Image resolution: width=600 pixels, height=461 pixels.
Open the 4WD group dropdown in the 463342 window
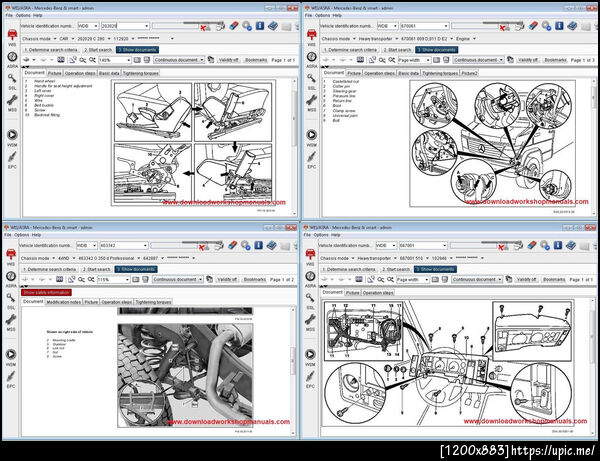67,258
